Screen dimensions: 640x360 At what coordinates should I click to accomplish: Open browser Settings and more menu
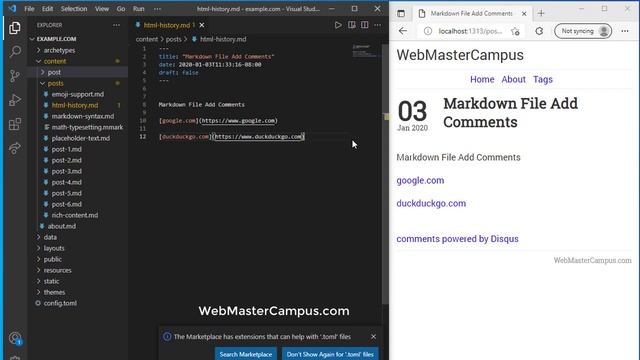pos(625,31)
